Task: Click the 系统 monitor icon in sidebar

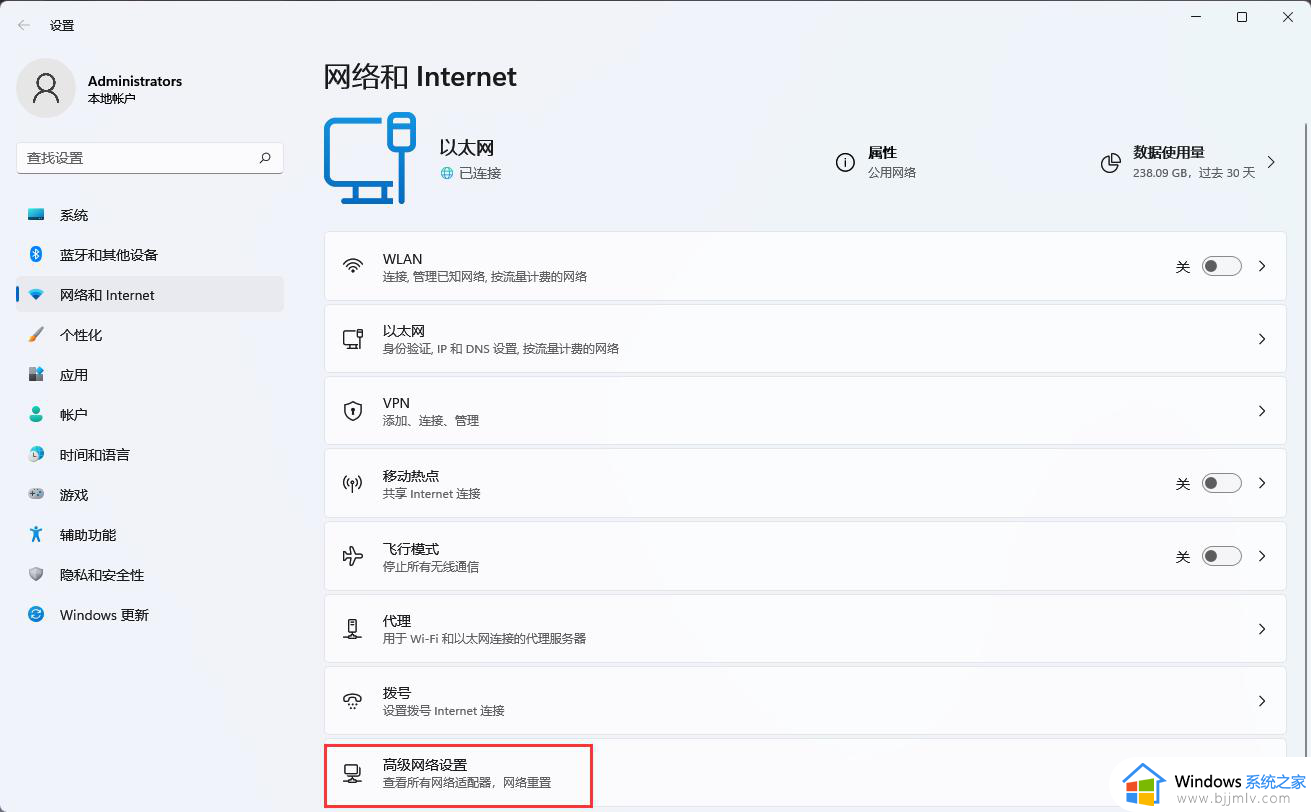Action: click(36, 215)
